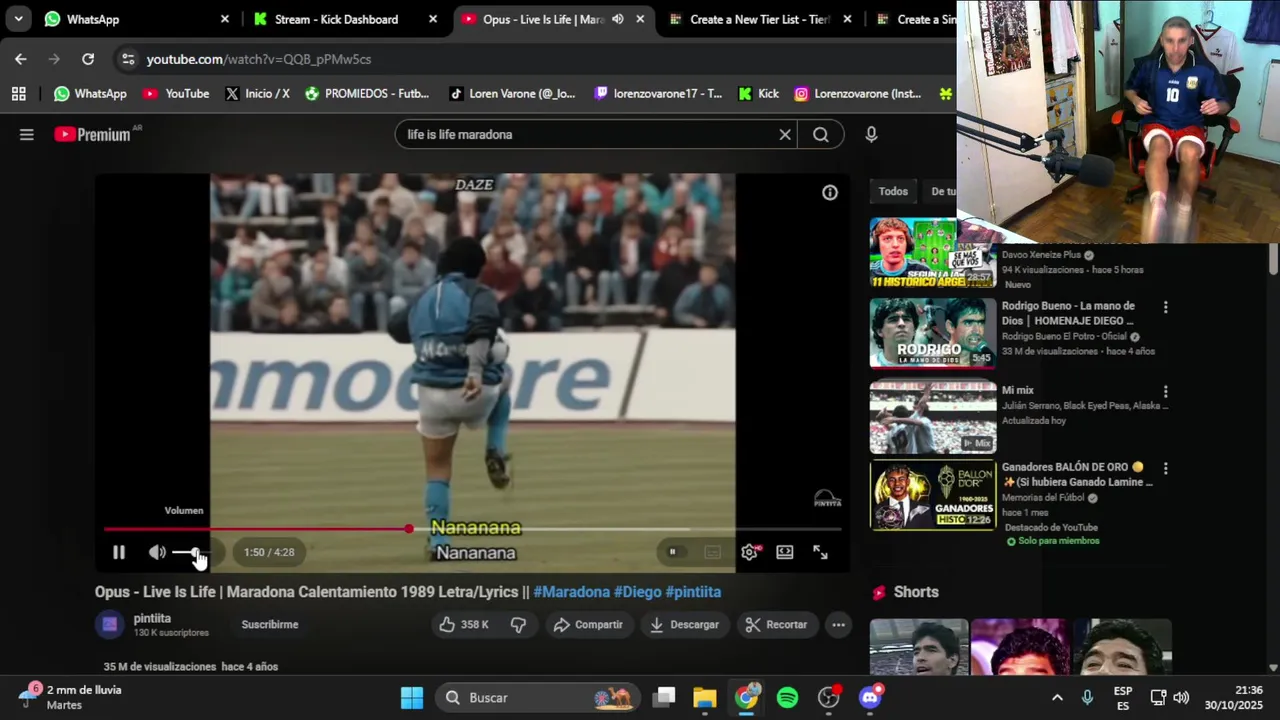Screen dimensions: 1280x720
Task: Click the youtube.com address bar URL
Action: click(x=259, y=59)
